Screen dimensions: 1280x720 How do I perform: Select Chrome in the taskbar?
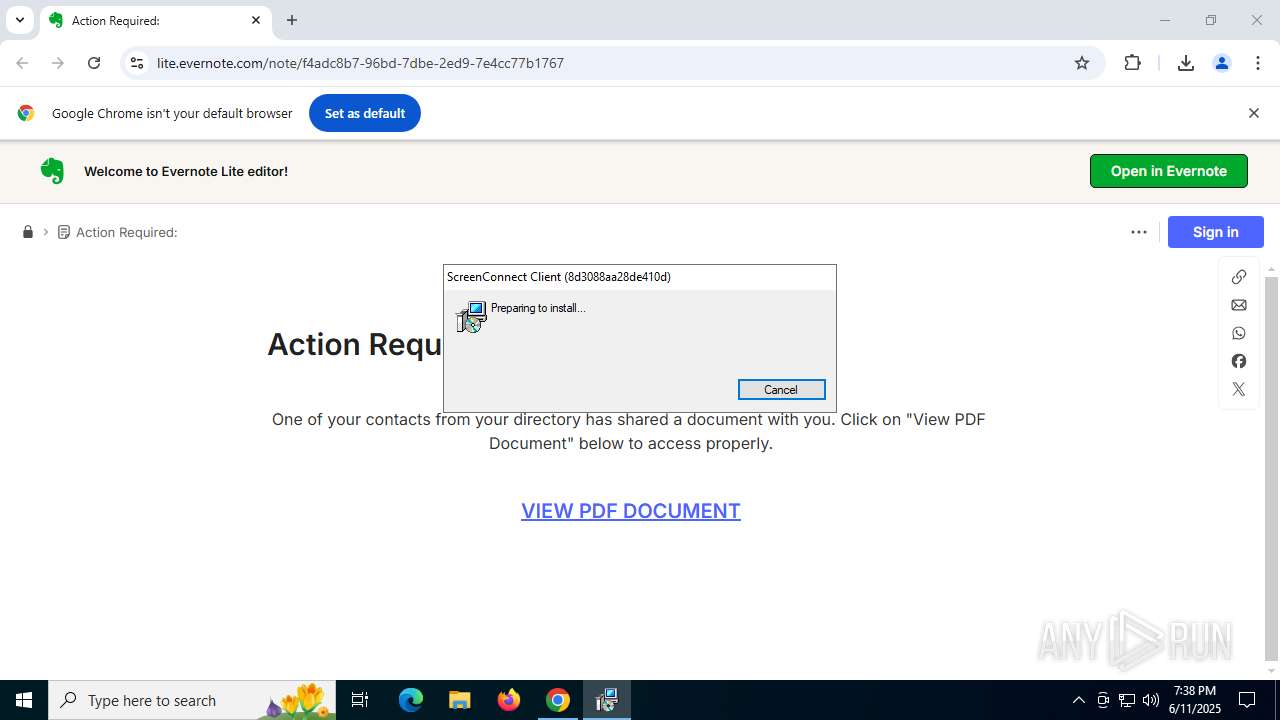tap(558, 700)
